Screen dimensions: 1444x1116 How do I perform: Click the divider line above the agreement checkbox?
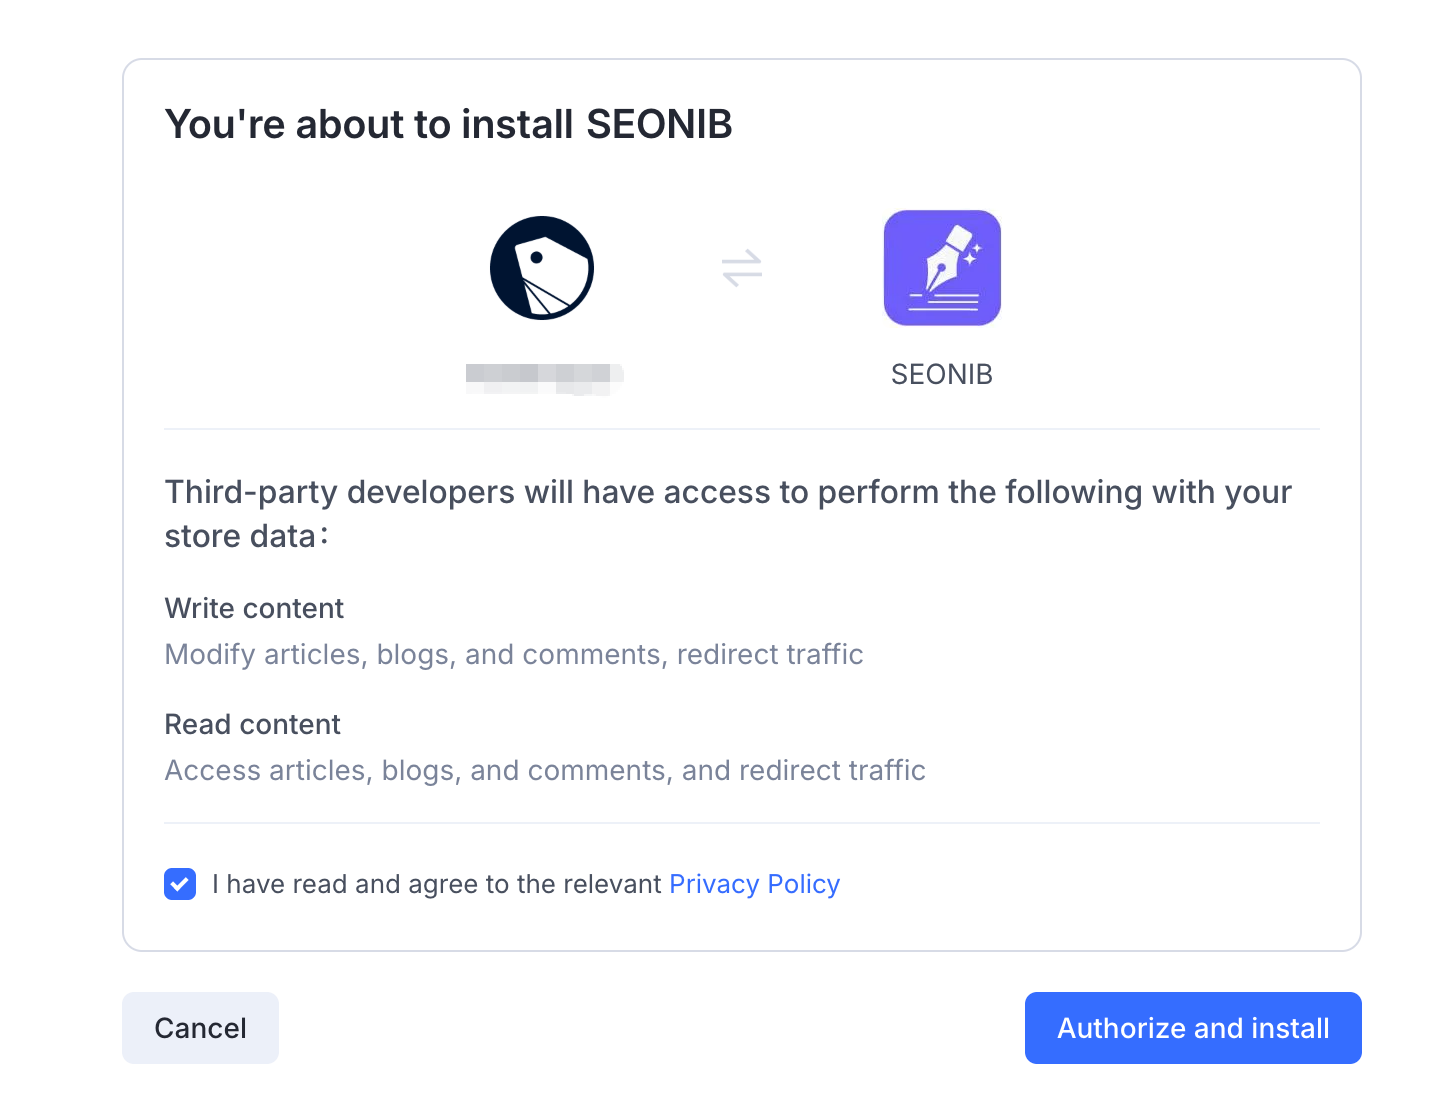tap(742, 823)
